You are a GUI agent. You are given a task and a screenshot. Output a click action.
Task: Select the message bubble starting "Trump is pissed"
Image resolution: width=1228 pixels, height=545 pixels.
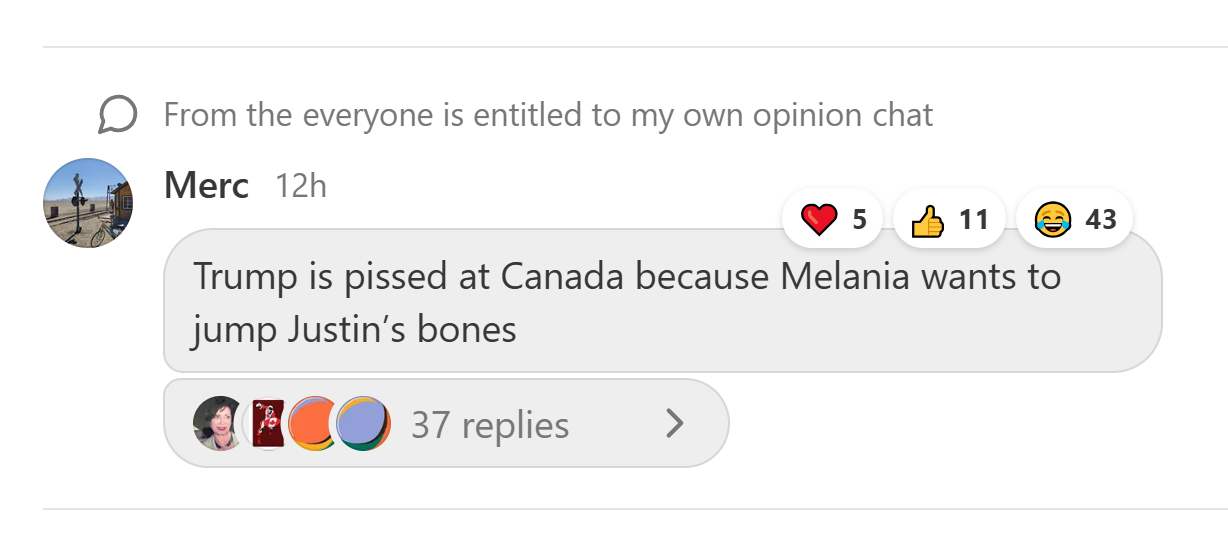tap(662, 301)
